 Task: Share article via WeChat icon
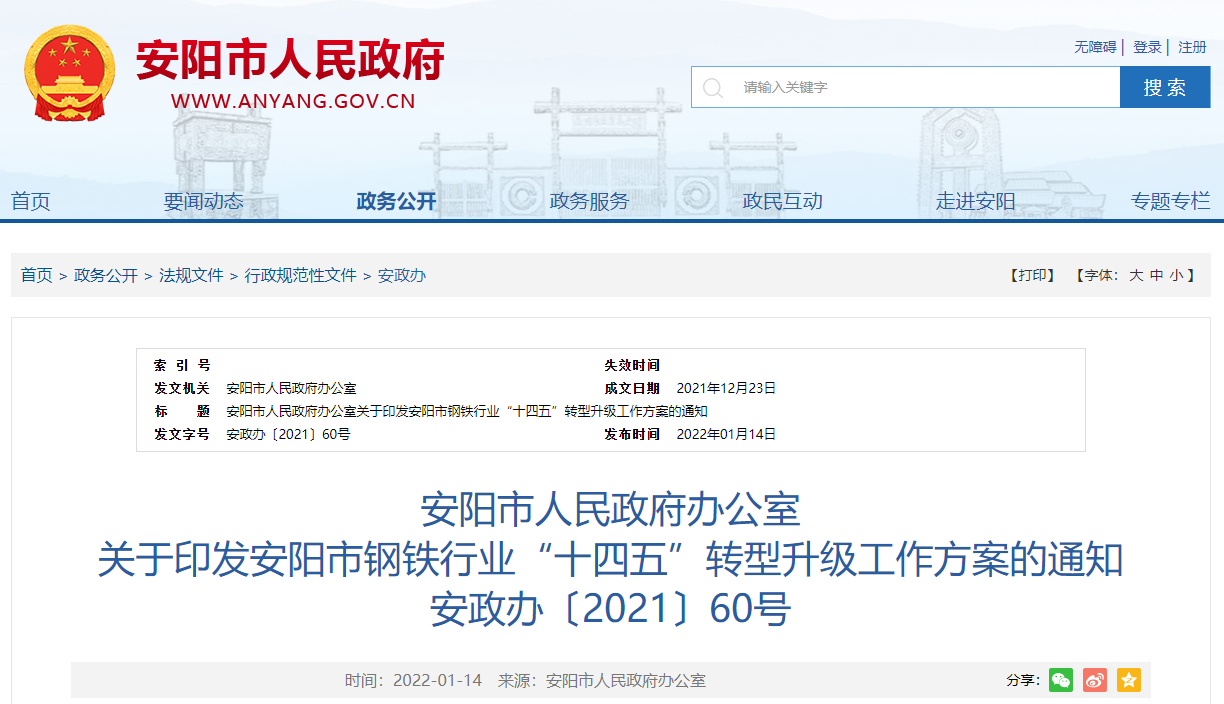(1061, 680)
